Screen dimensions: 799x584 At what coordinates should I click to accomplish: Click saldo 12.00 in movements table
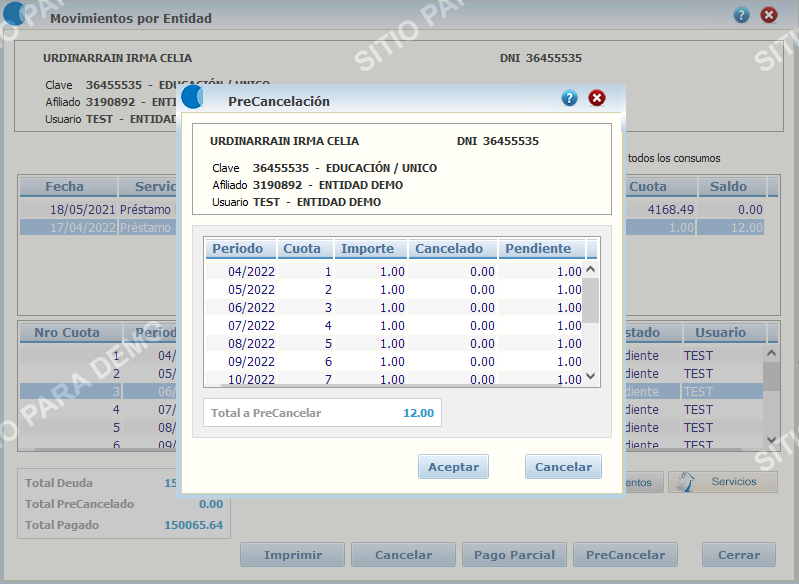click(747, 227)
